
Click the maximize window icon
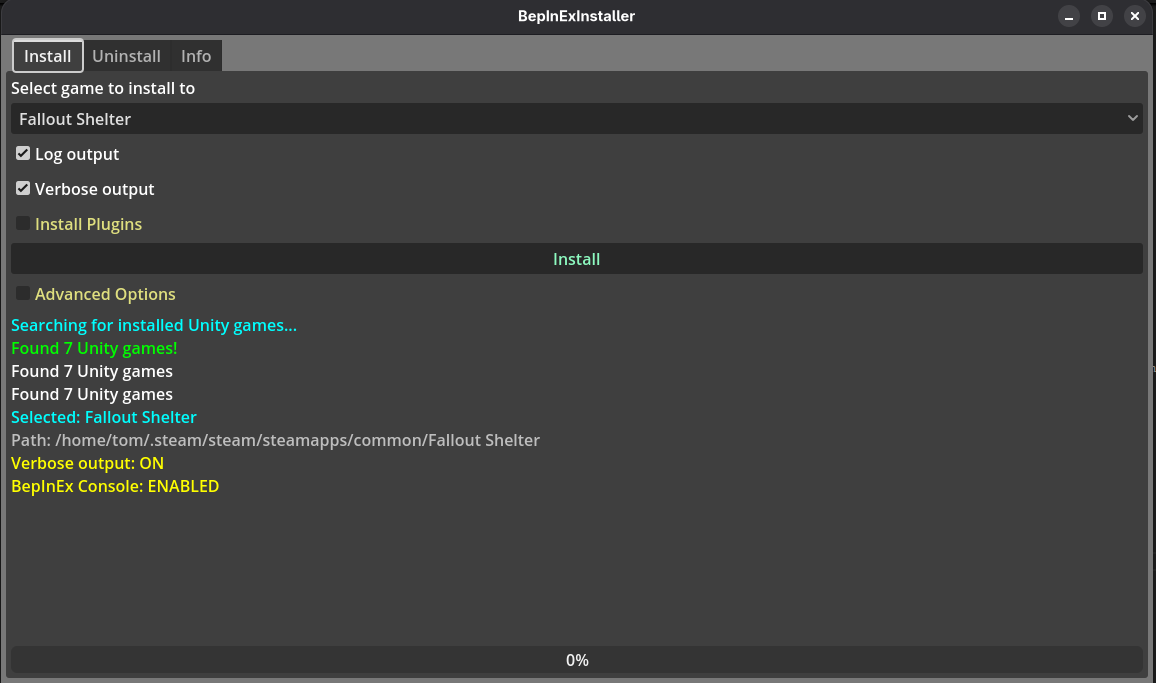pyautogui.click(x=1102, y=16)
